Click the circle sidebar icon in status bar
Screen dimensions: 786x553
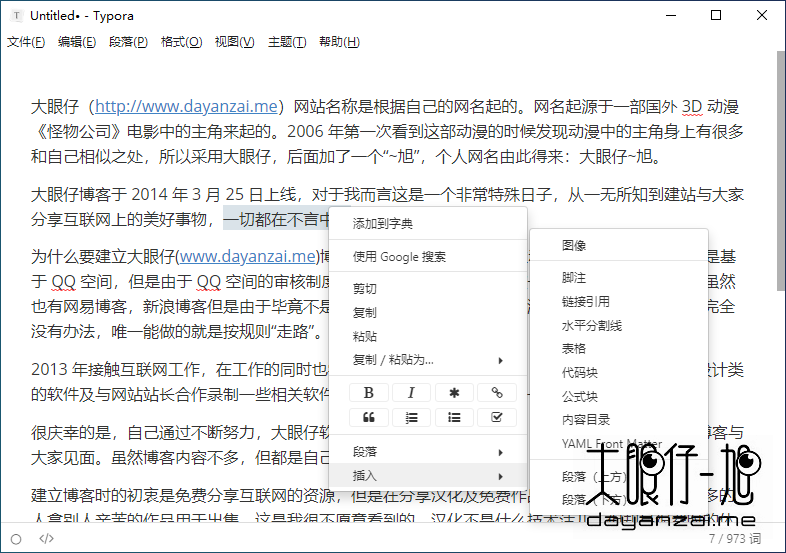(16, 539)
